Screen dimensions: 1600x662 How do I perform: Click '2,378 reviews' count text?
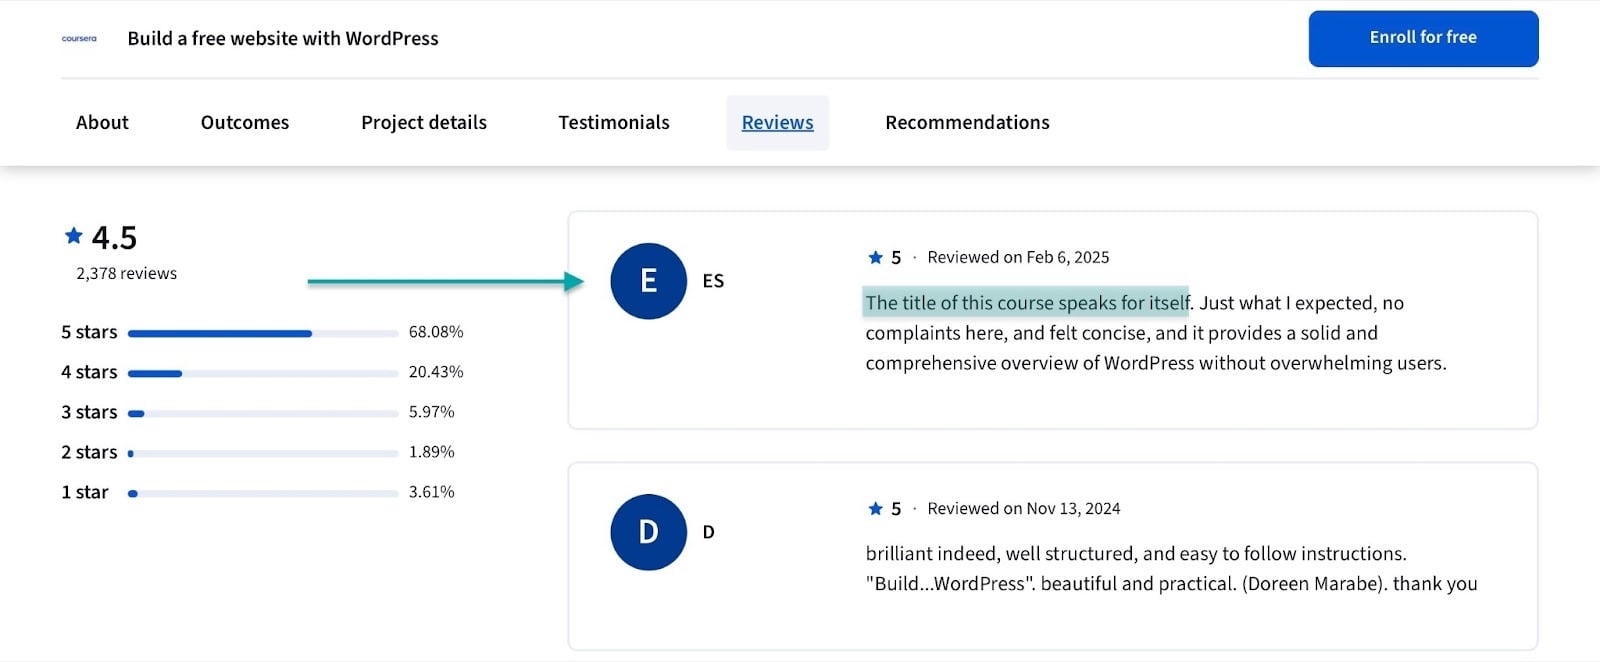click(127, 273)
